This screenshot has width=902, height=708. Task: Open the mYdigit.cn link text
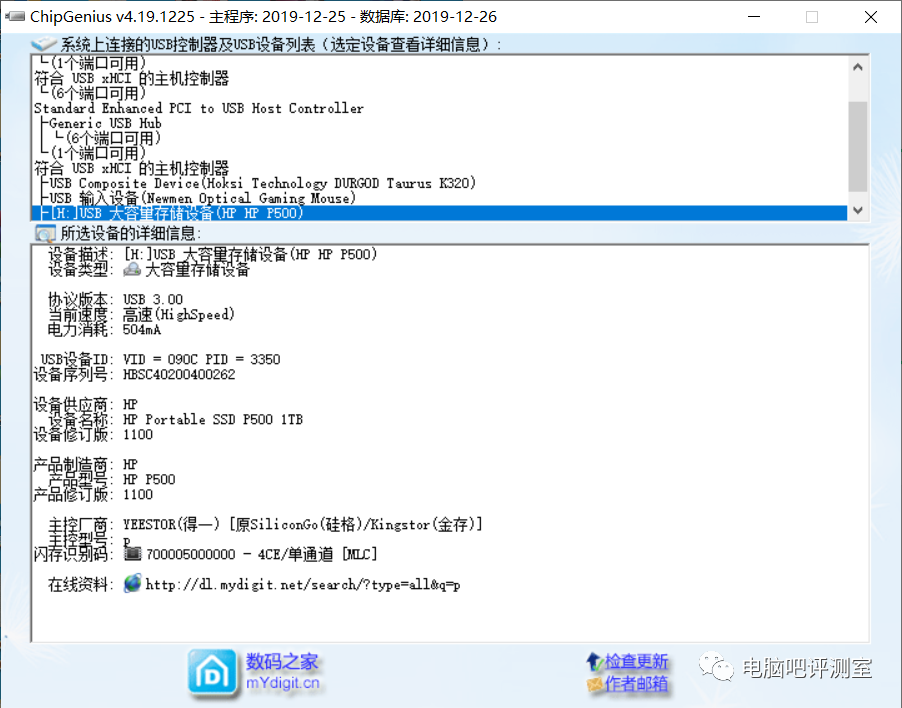282,683
